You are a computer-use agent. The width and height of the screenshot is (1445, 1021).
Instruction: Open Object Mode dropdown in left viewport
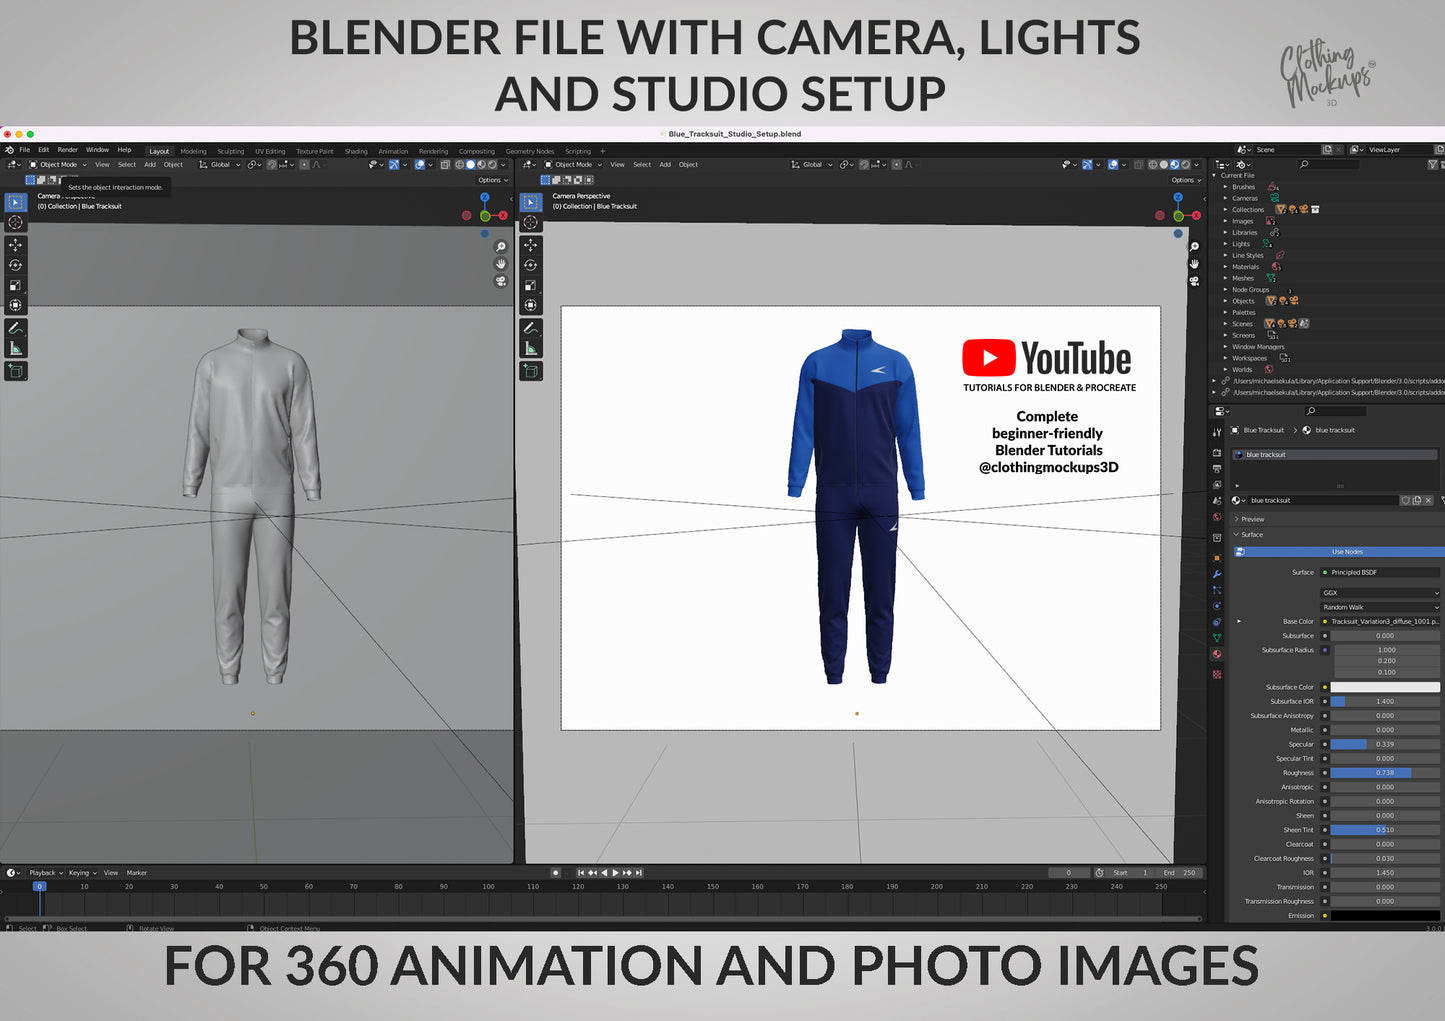58,165
